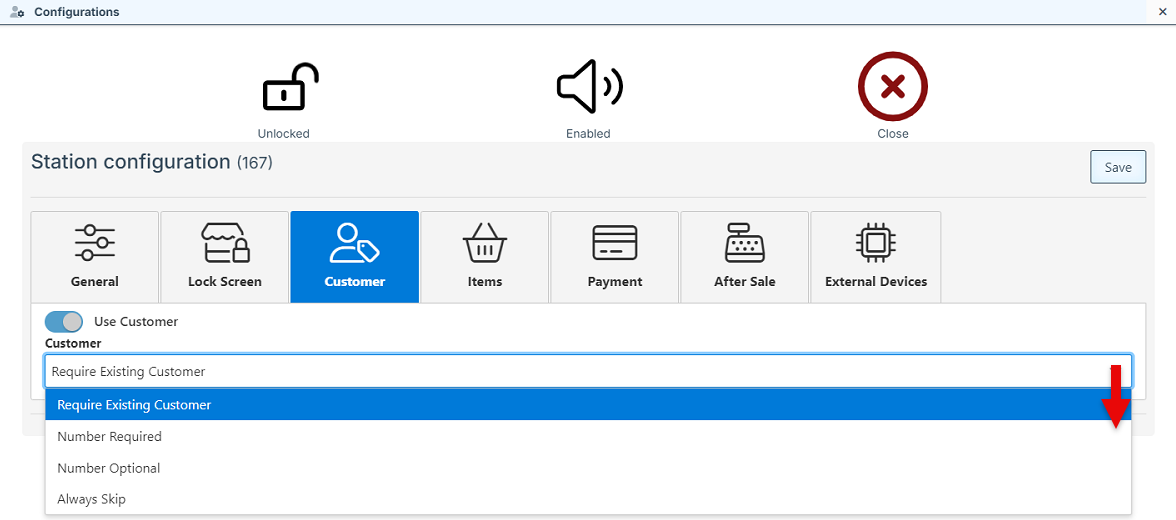The height and width of the screenshot is (520, 1176).
Task: Choose Number Optional from dropdown list
Action: coord(108,468)
